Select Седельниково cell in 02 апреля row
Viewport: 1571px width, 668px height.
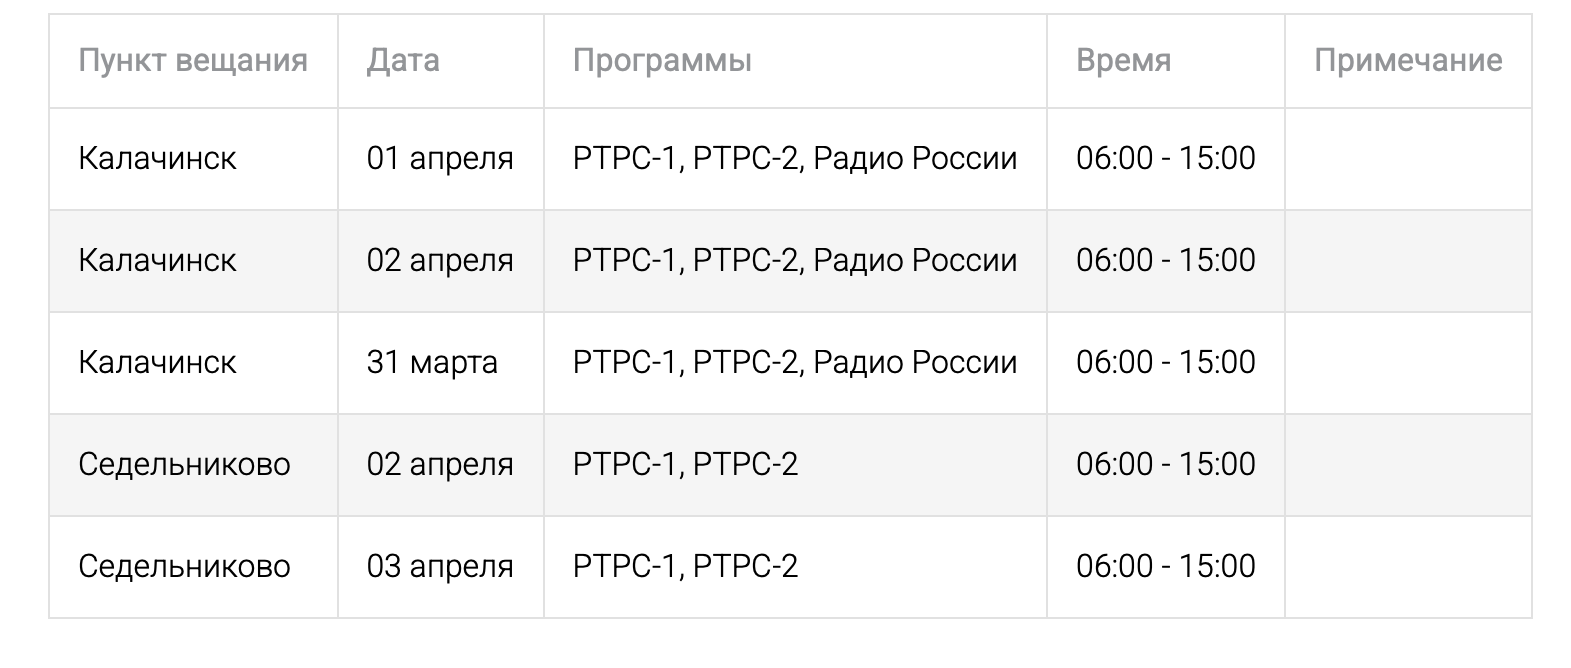coord(184,464)
